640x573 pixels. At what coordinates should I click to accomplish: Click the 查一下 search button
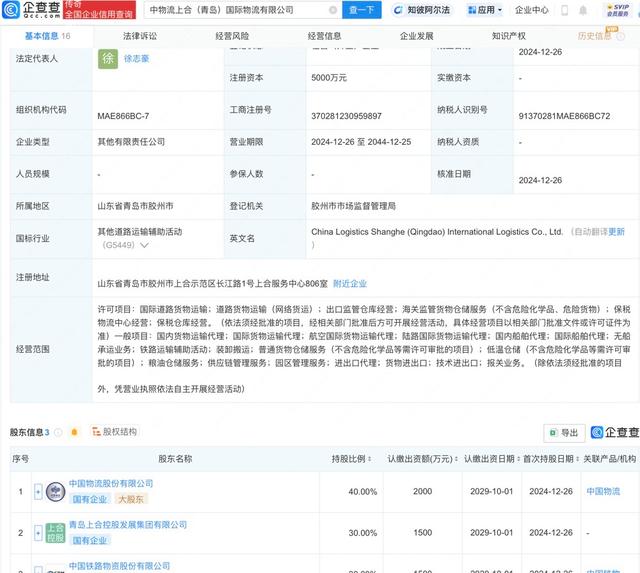pos(362,10)
